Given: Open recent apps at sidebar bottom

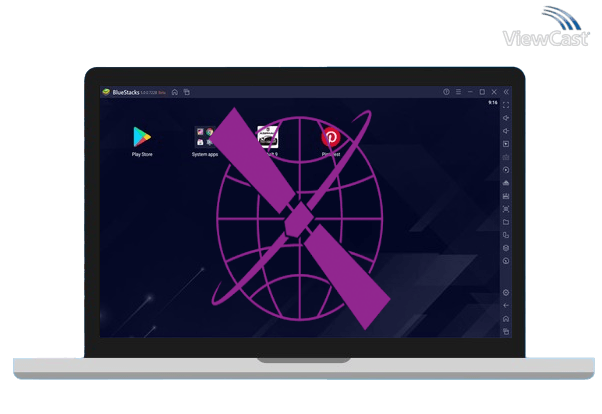Looking at the screenshot, I should pyautogui.click(x=506, y=331).
